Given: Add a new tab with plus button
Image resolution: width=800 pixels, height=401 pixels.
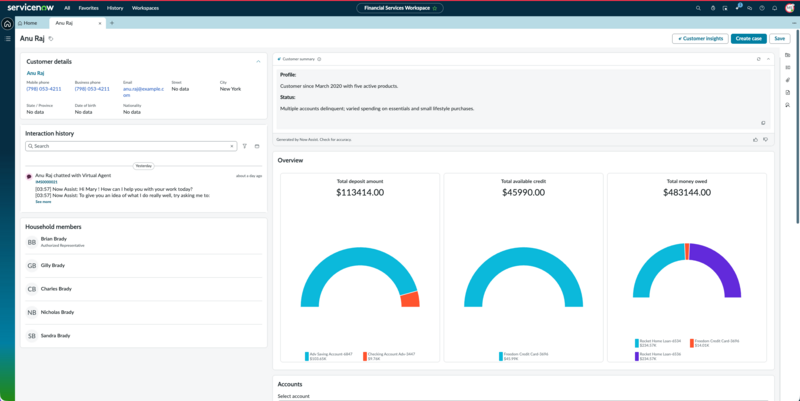Looking at the screenshot, I should click(x=112, y=23).
